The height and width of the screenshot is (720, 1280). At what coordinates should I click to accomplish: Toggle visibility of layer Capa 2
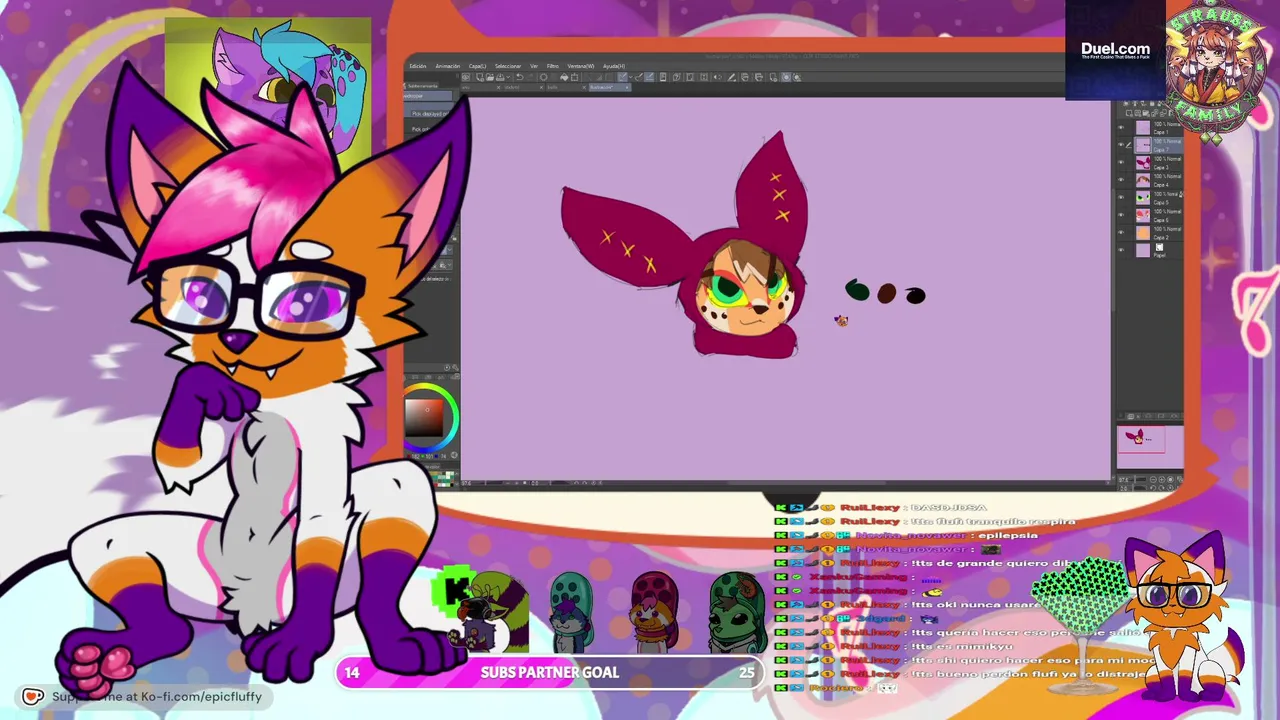tap(1121, 233)
